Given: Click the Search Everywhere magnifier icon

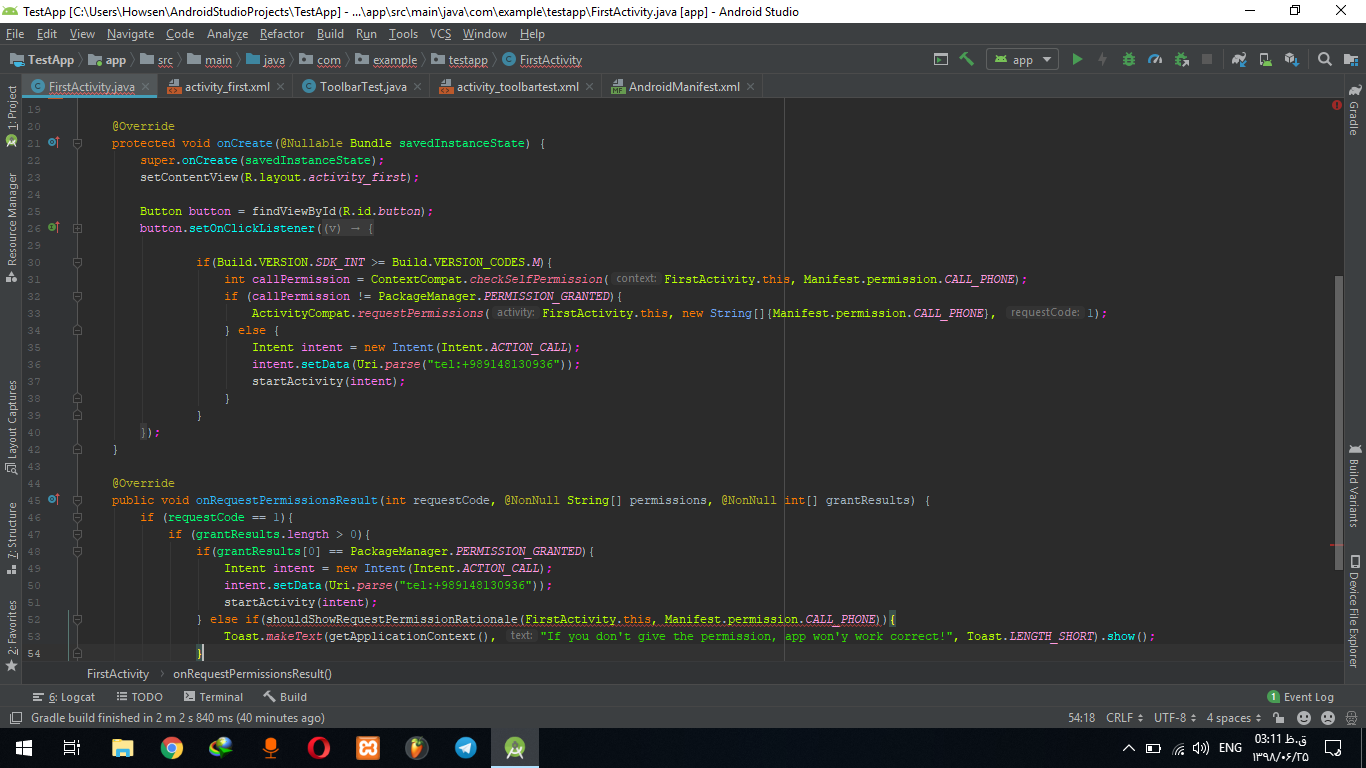Looking at the screenshot, I should pos(1325,60).
